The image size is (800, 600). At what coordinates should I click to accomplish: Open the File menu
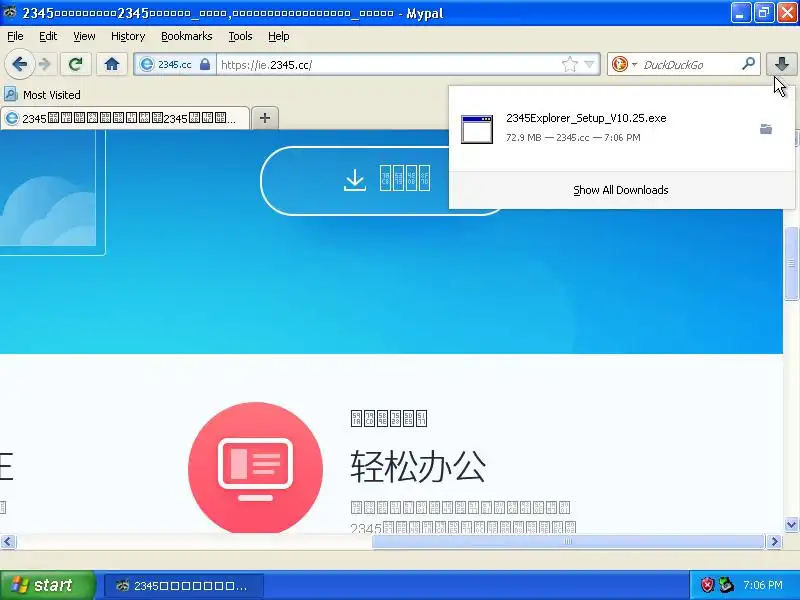(x=15, y=36)
